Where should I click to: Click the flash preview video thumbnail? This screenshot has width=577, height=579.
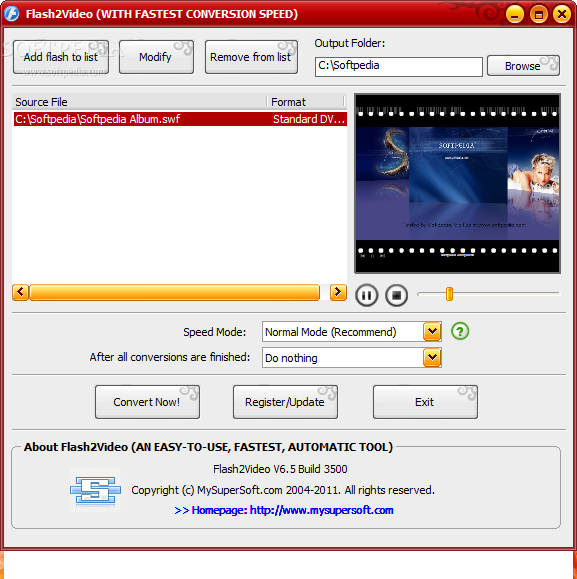click(457, 183)
